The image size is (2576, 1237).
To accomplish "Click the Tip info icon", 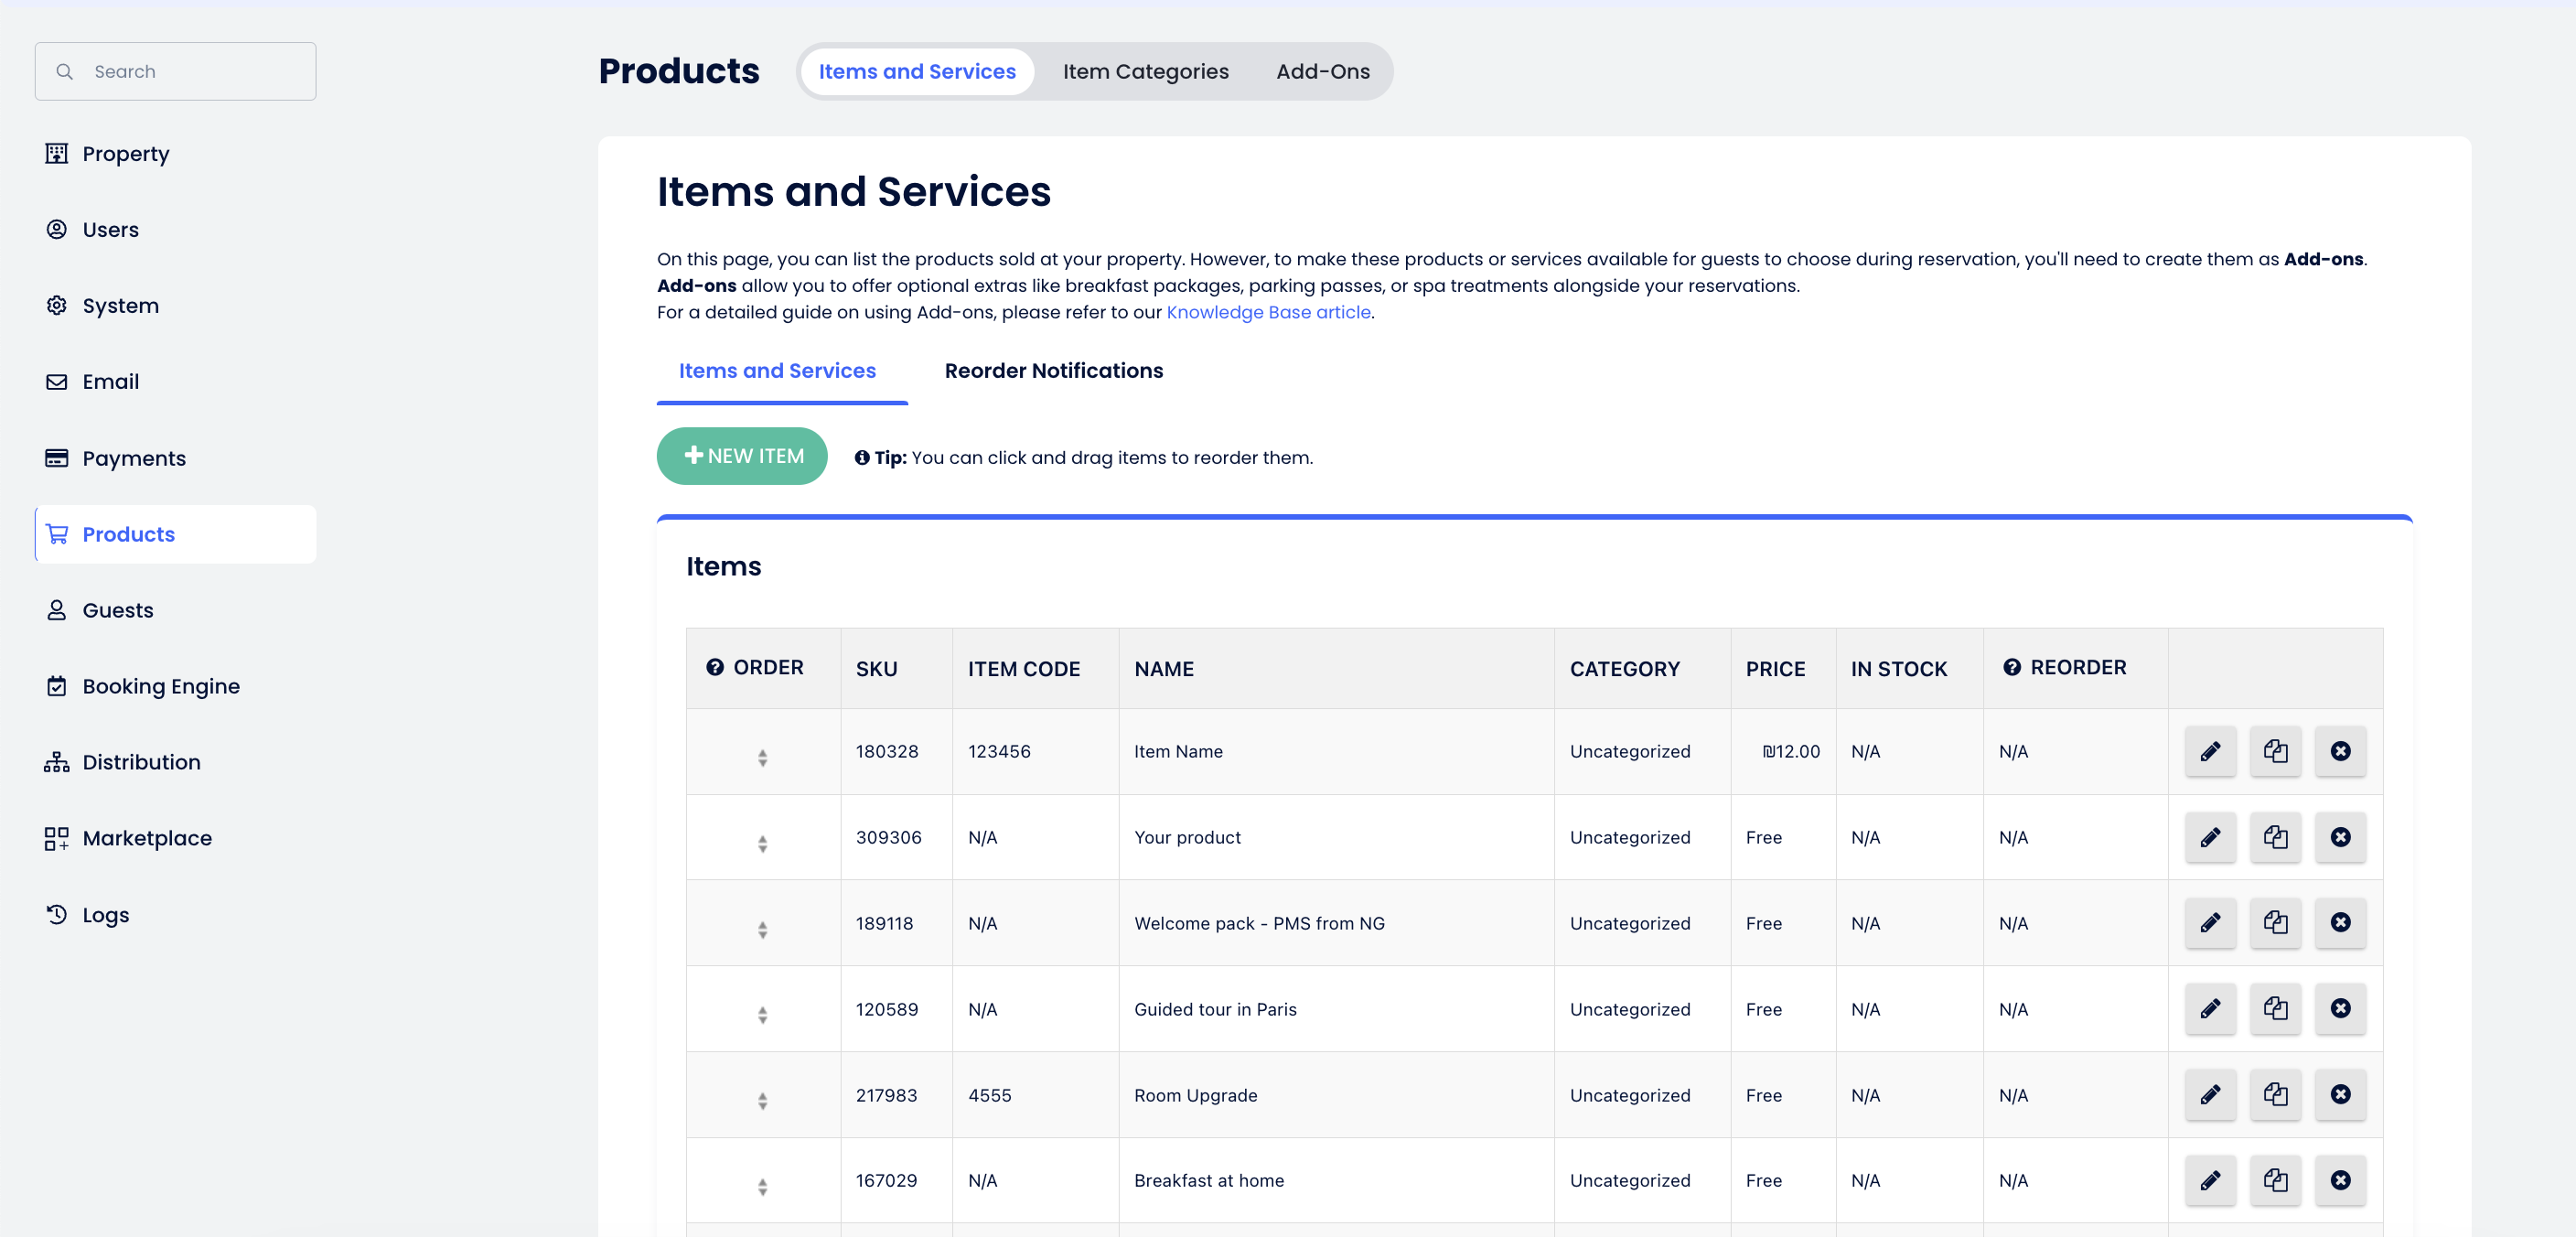I will (x=861, y=457).
